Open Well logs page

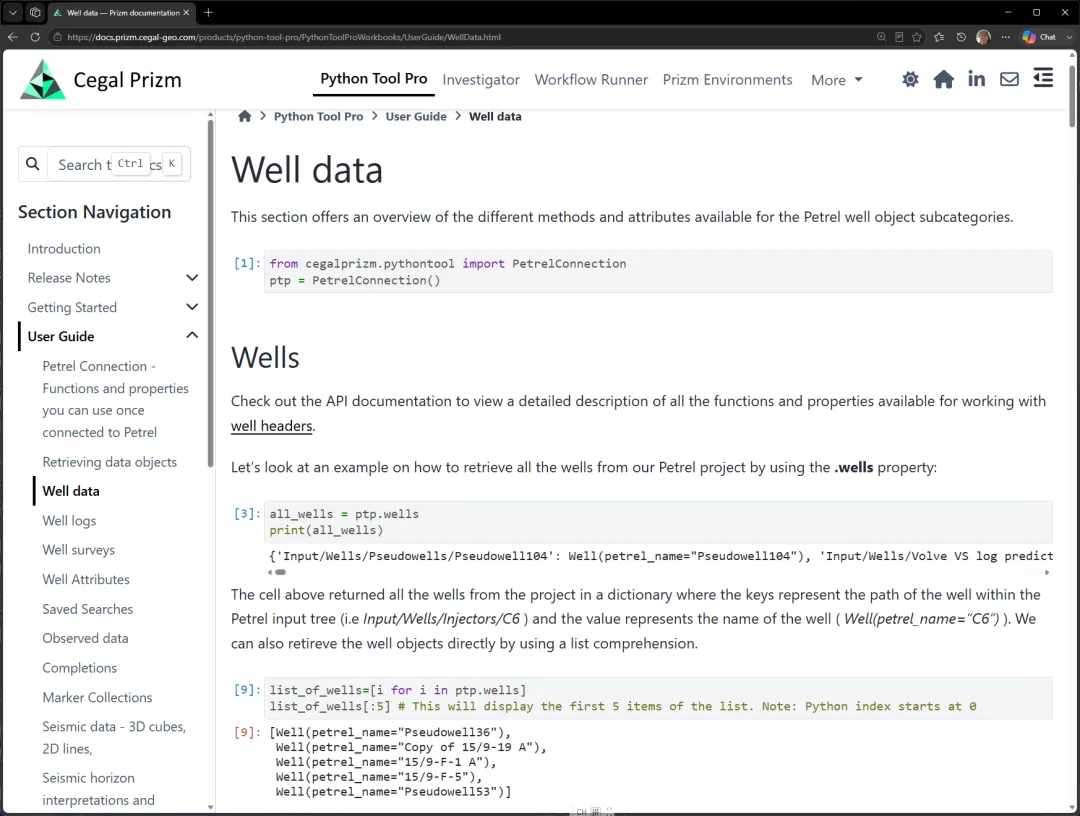(x=69, y=521)
